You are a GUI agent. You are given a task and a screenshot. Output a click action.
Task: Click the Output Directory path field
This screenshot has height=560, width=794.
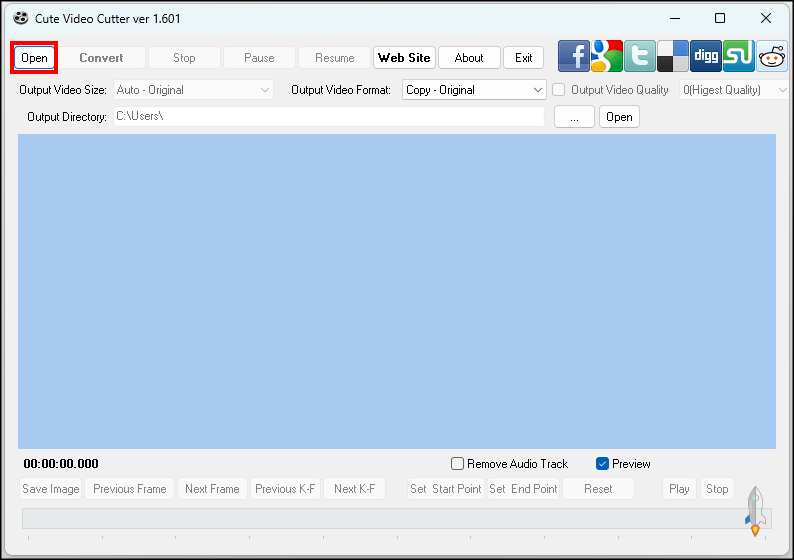[x=328, y=117]
